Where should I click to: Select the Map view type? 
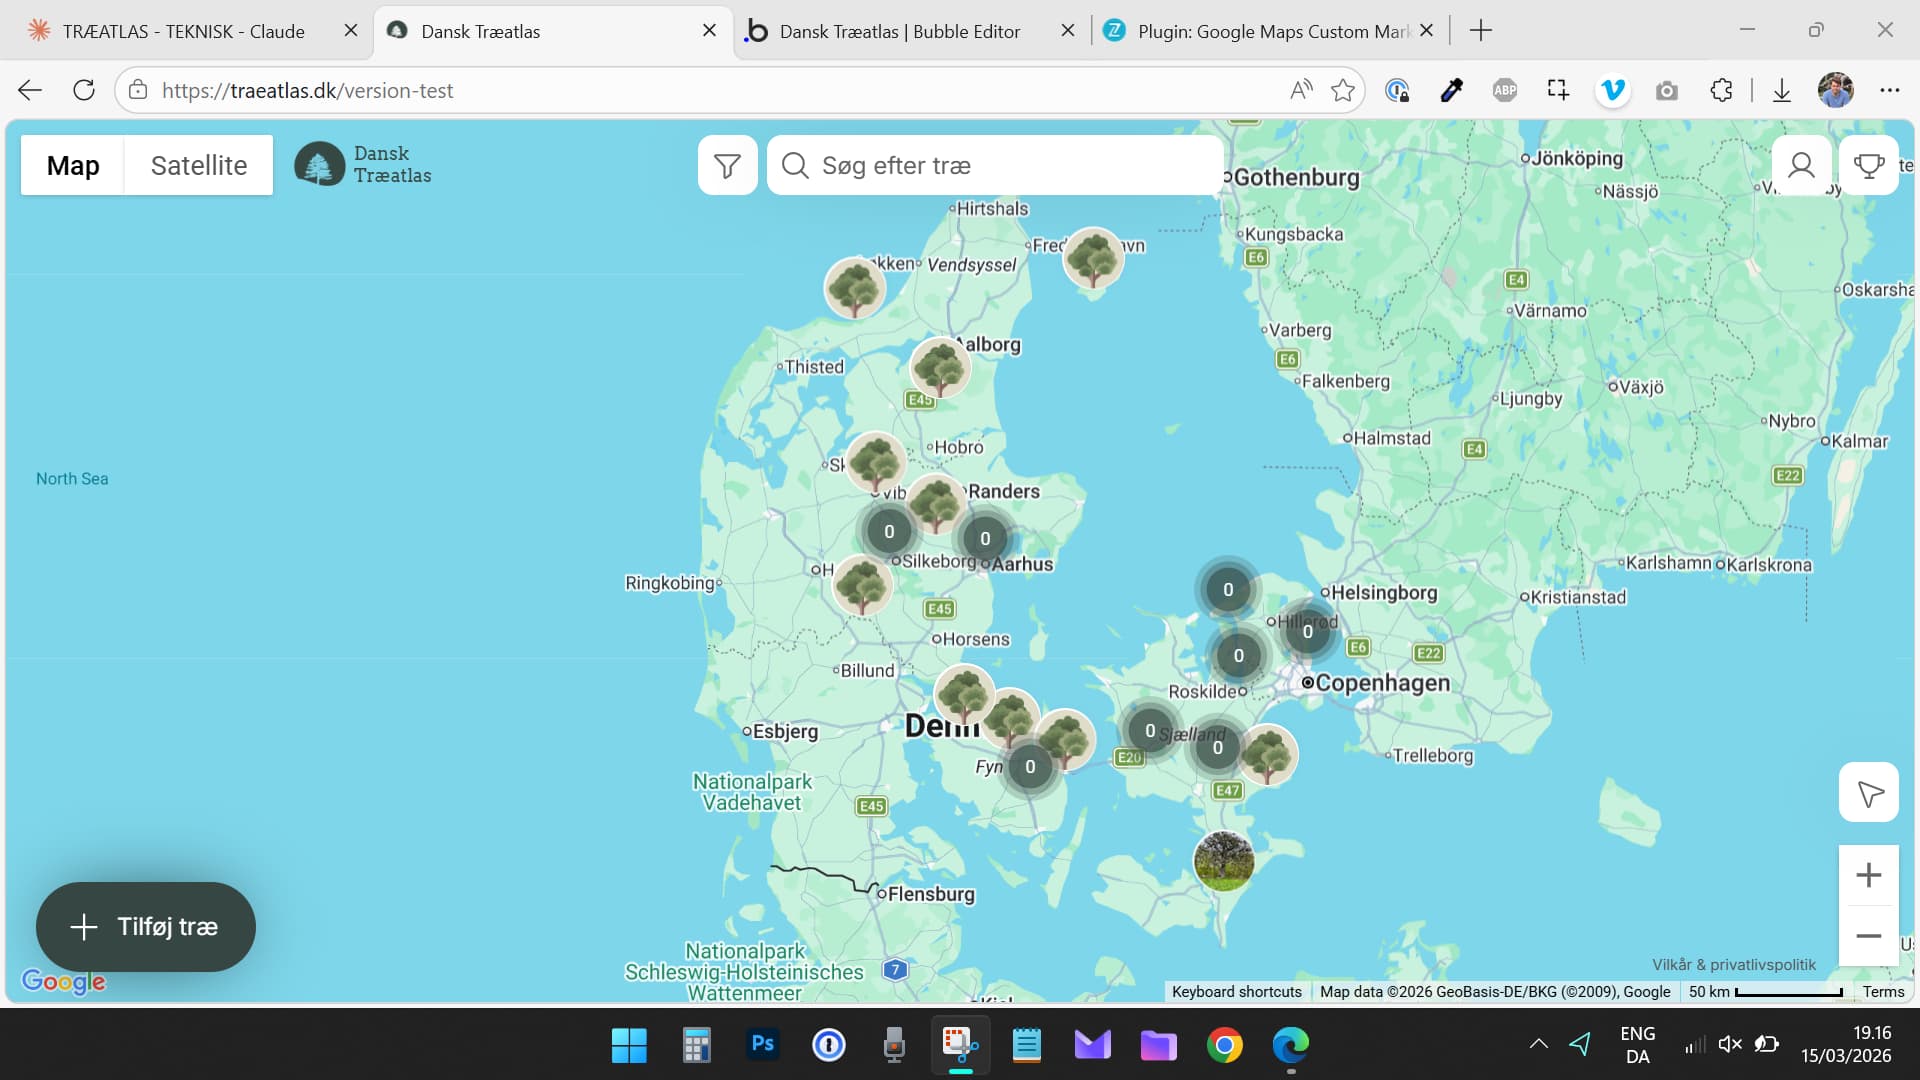[x=73, y=165]
